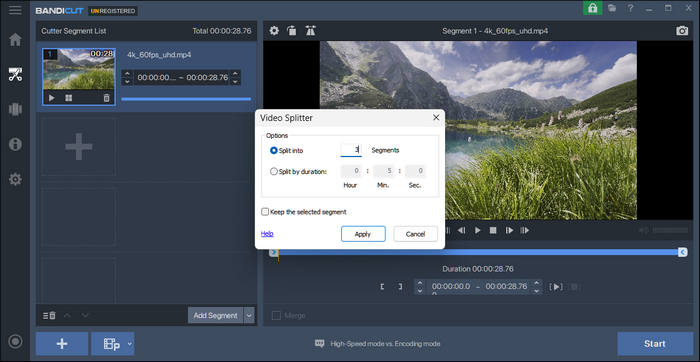Open the Join mode sidebar icon

point(15,109)
